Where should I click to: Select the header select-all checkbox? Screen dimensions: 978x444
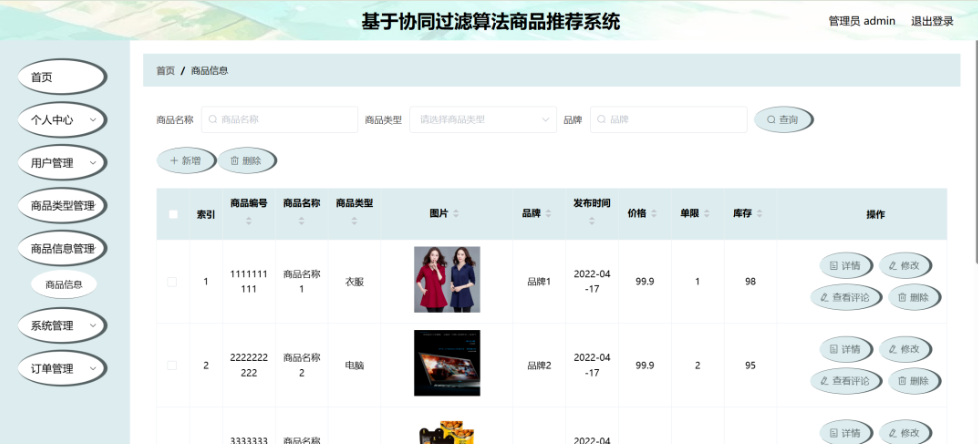tap(173, 214)
